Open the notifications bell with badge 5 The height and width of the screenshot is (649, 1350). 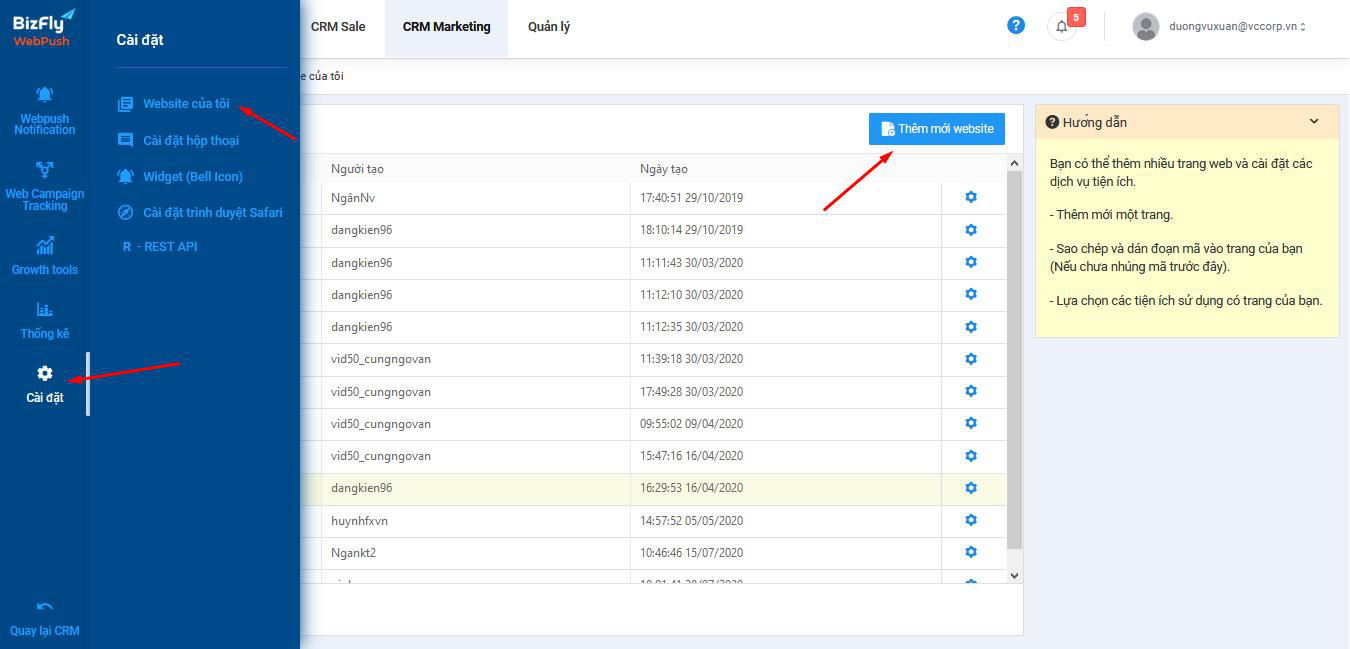click(1062, 26)
